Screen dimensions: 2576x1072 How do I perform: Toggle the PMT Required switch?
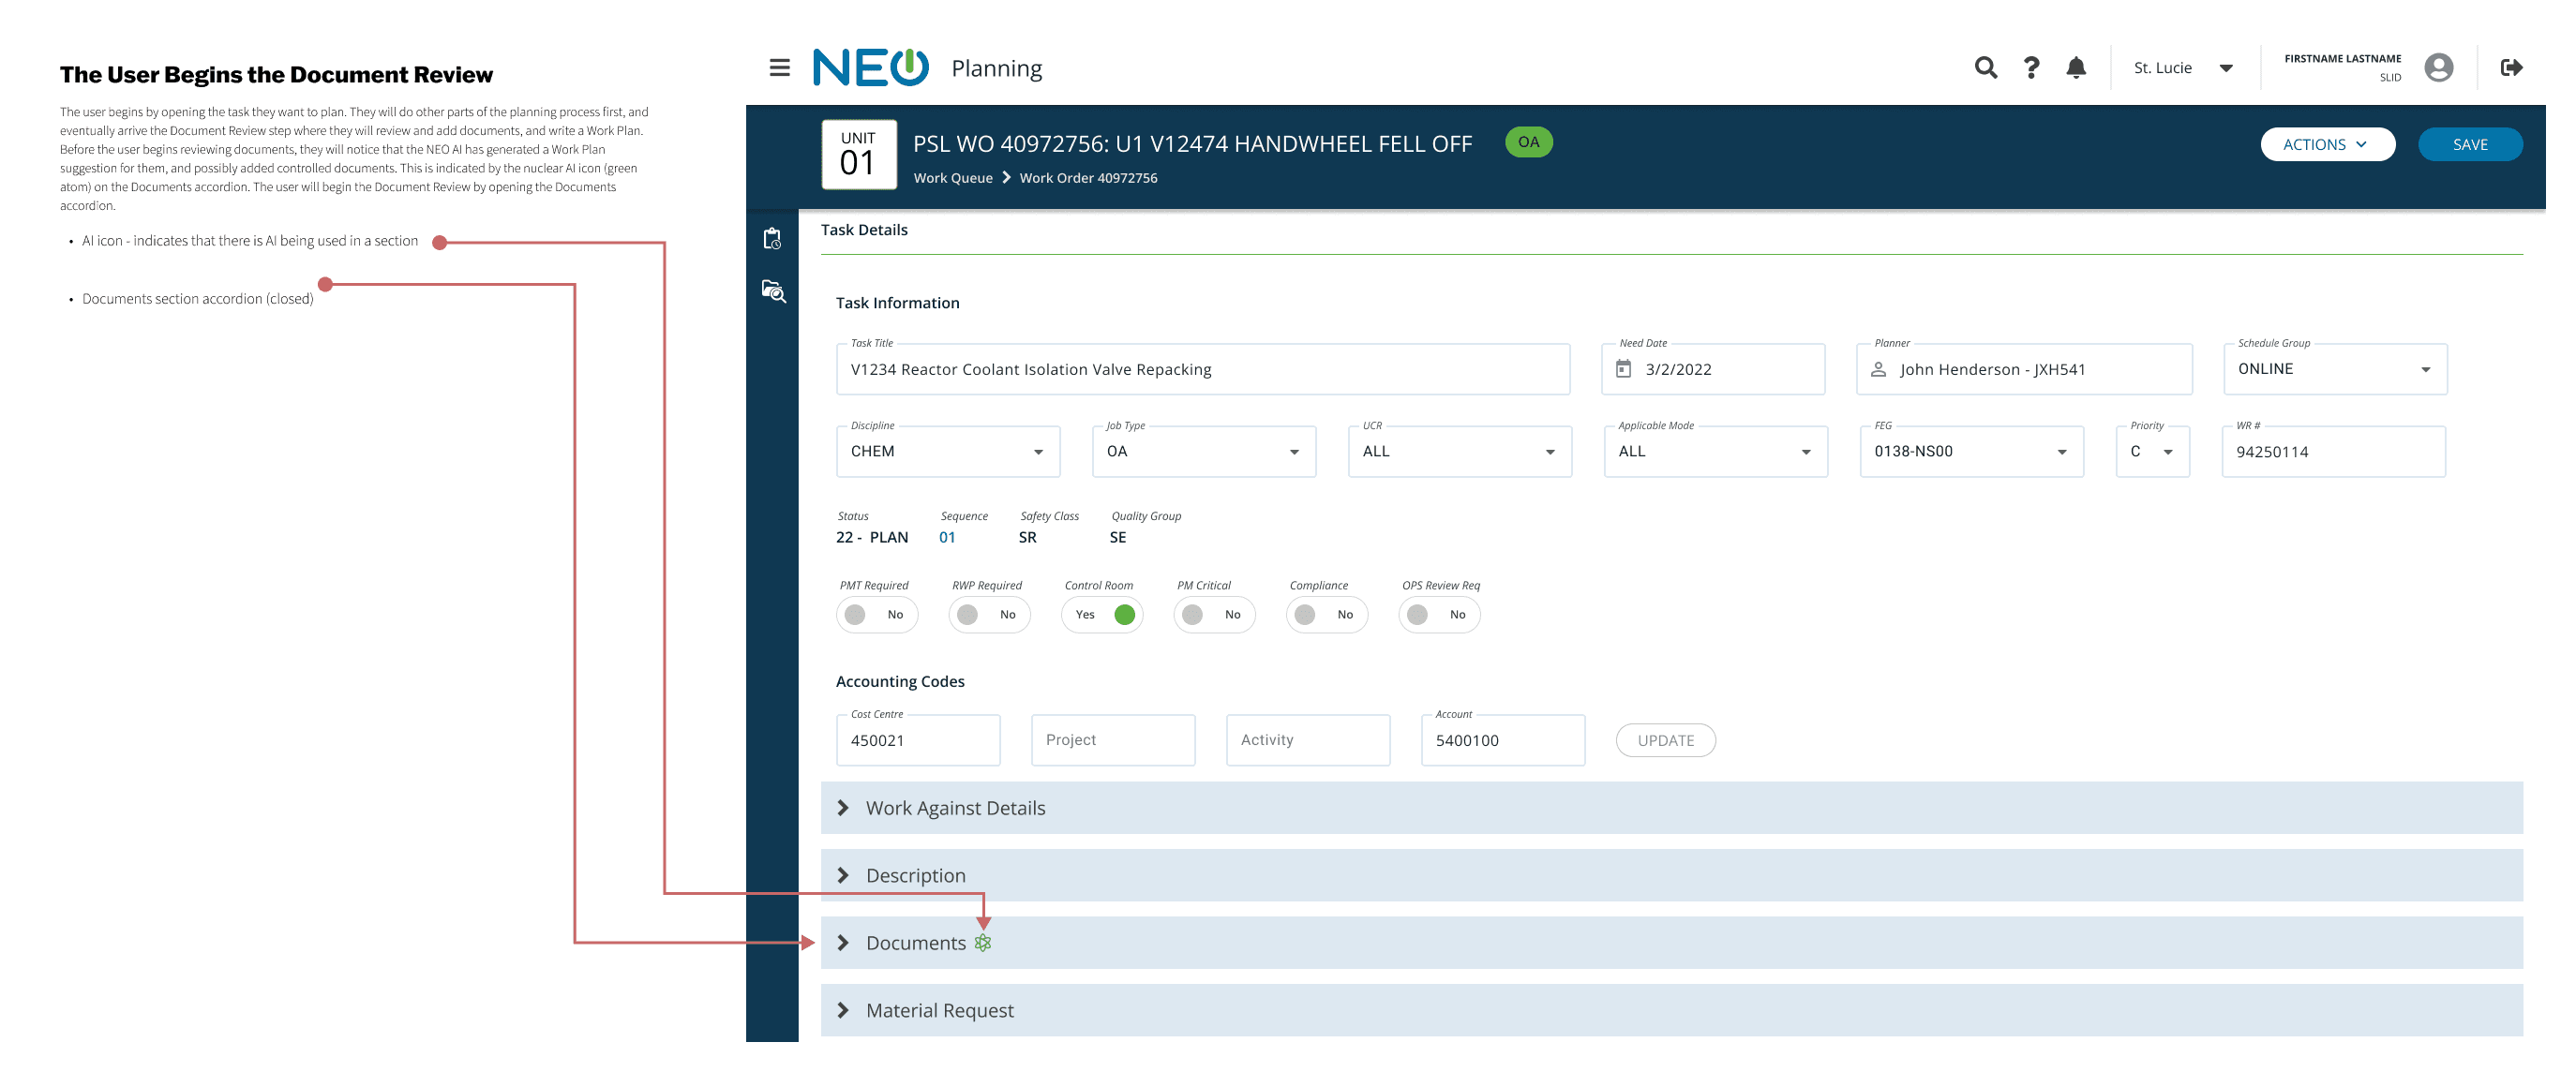[875, 614]
